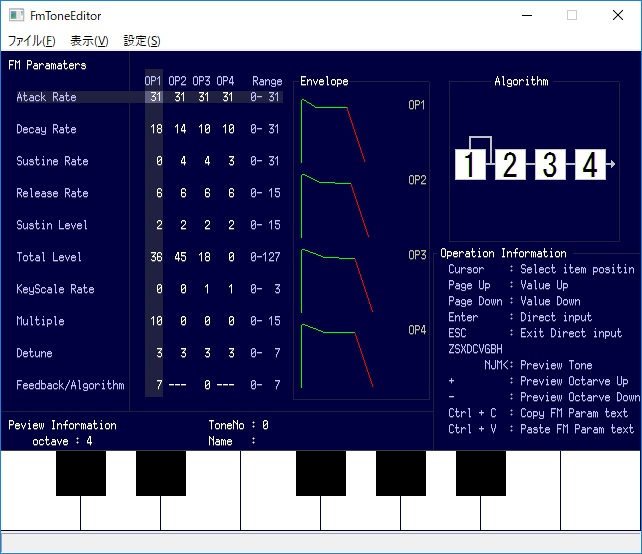Viewport: 642px width, 554px height.
Task: Play the first black piano key
Action: [x=81, y=473]
